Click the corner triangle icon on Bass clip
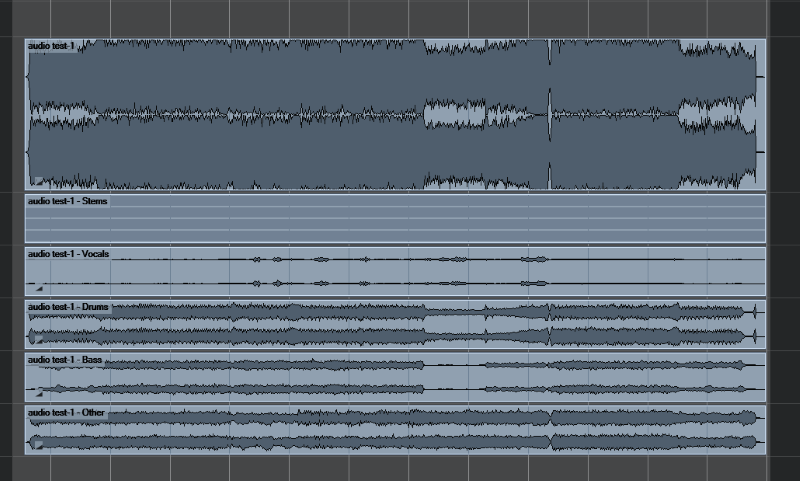Image resolution: width=800 pixels, height=481 pixels. 40,392
